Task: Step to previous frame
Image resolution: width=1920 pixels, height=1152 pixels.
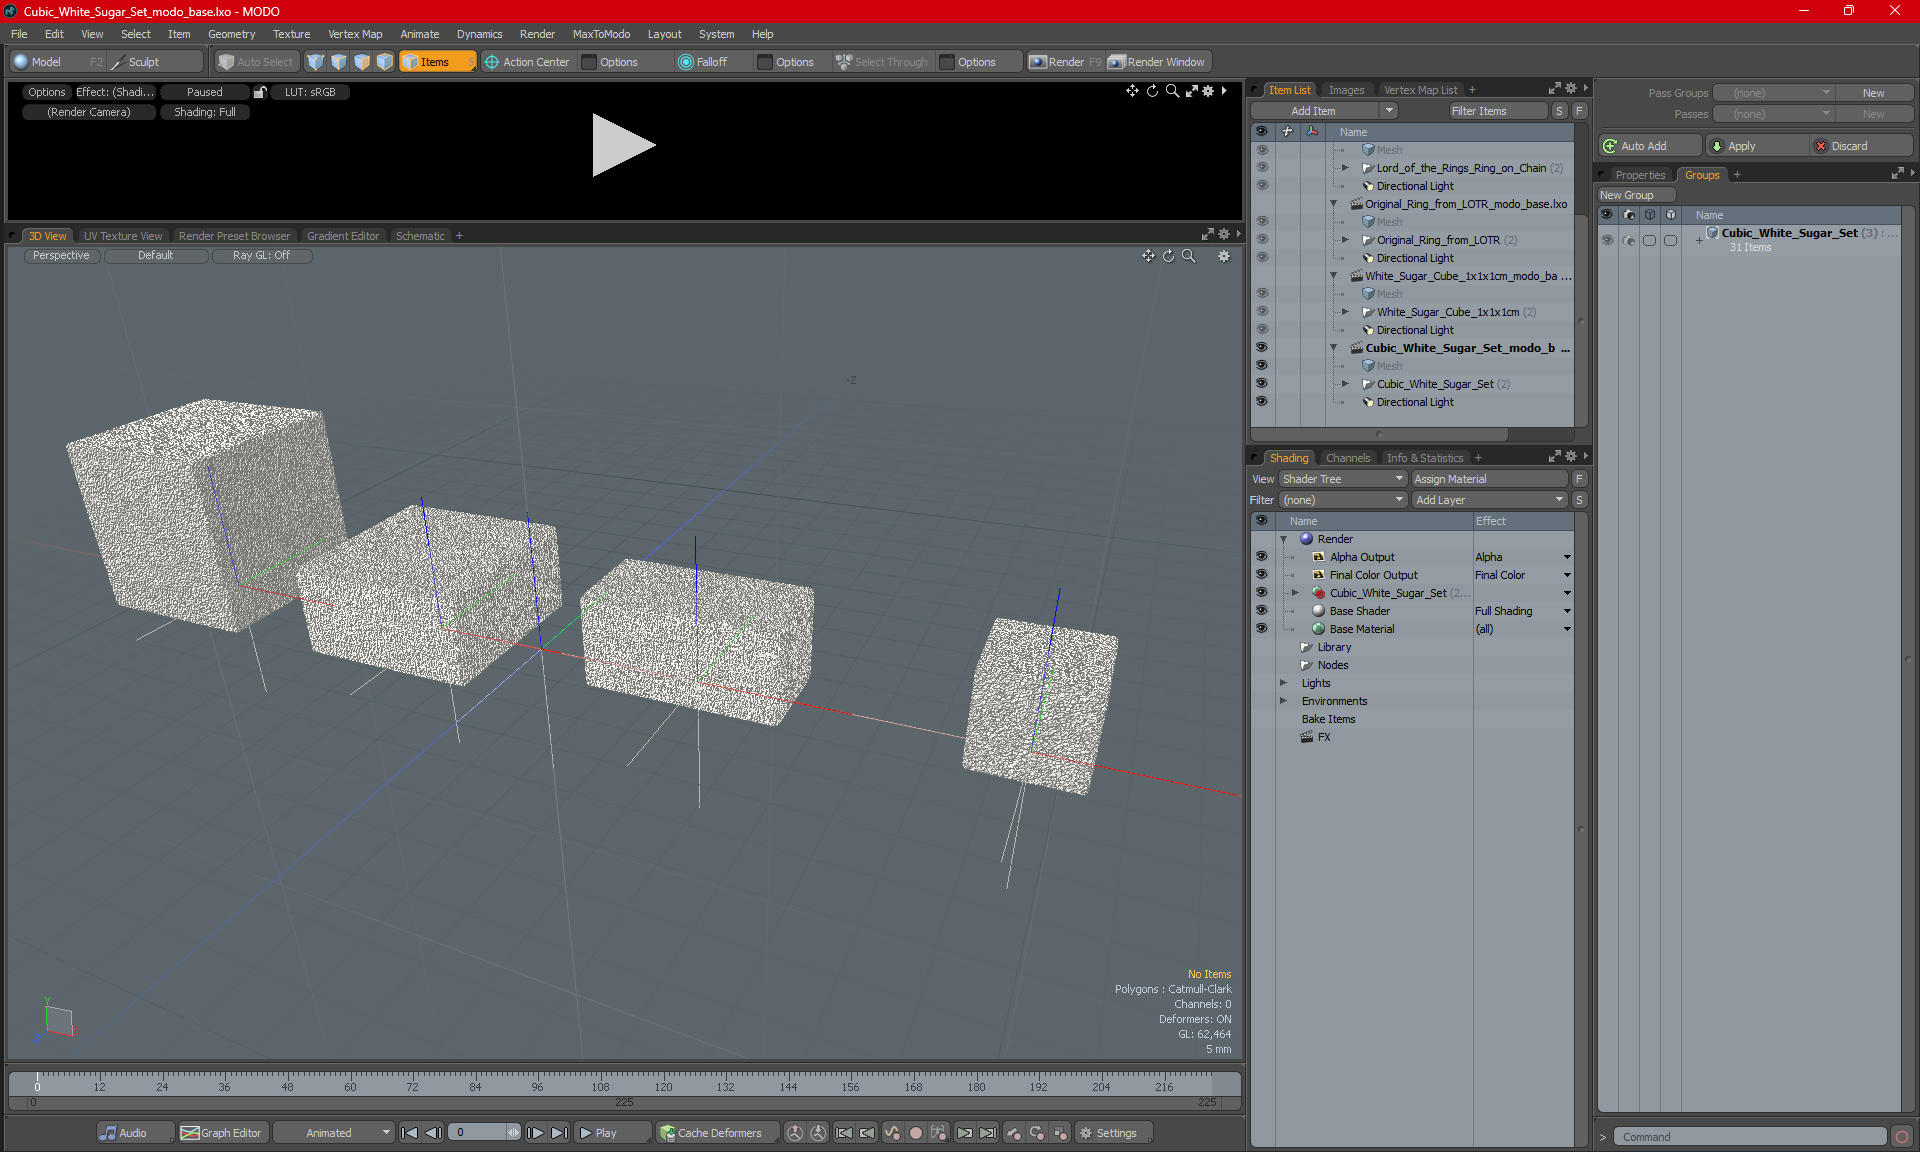Action: pyautogui.click(x=433, y=1133)
